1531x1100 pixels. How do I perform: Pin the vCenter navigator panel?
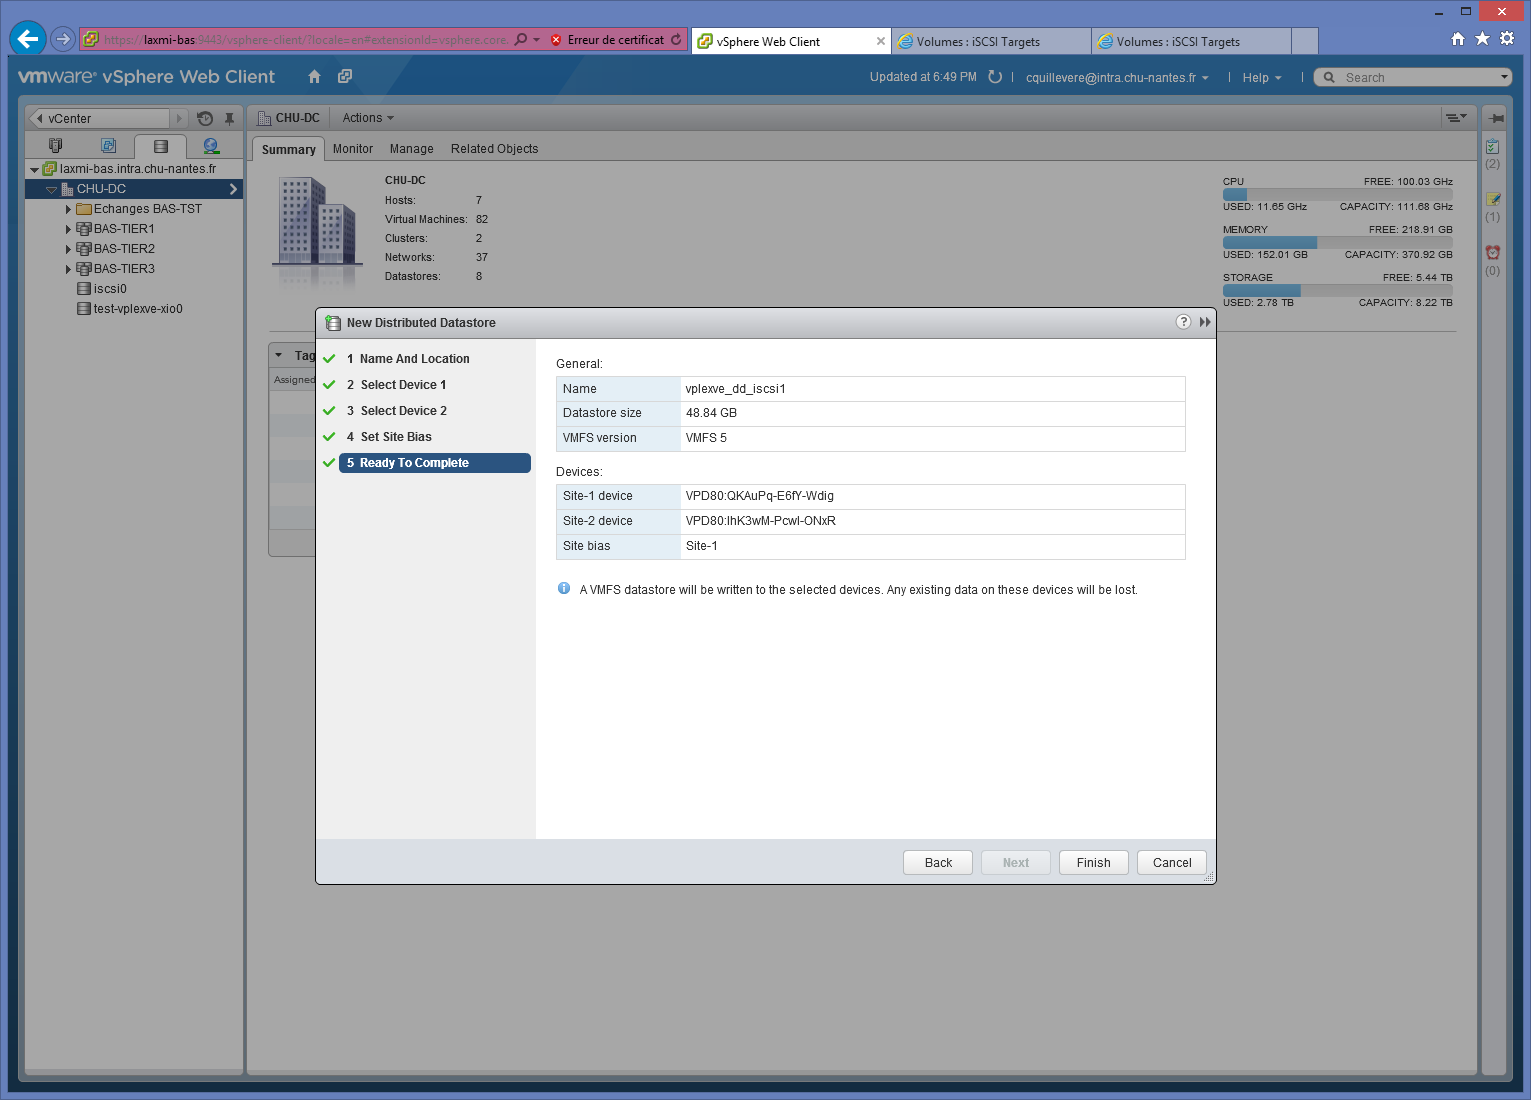tap(229, 118)
